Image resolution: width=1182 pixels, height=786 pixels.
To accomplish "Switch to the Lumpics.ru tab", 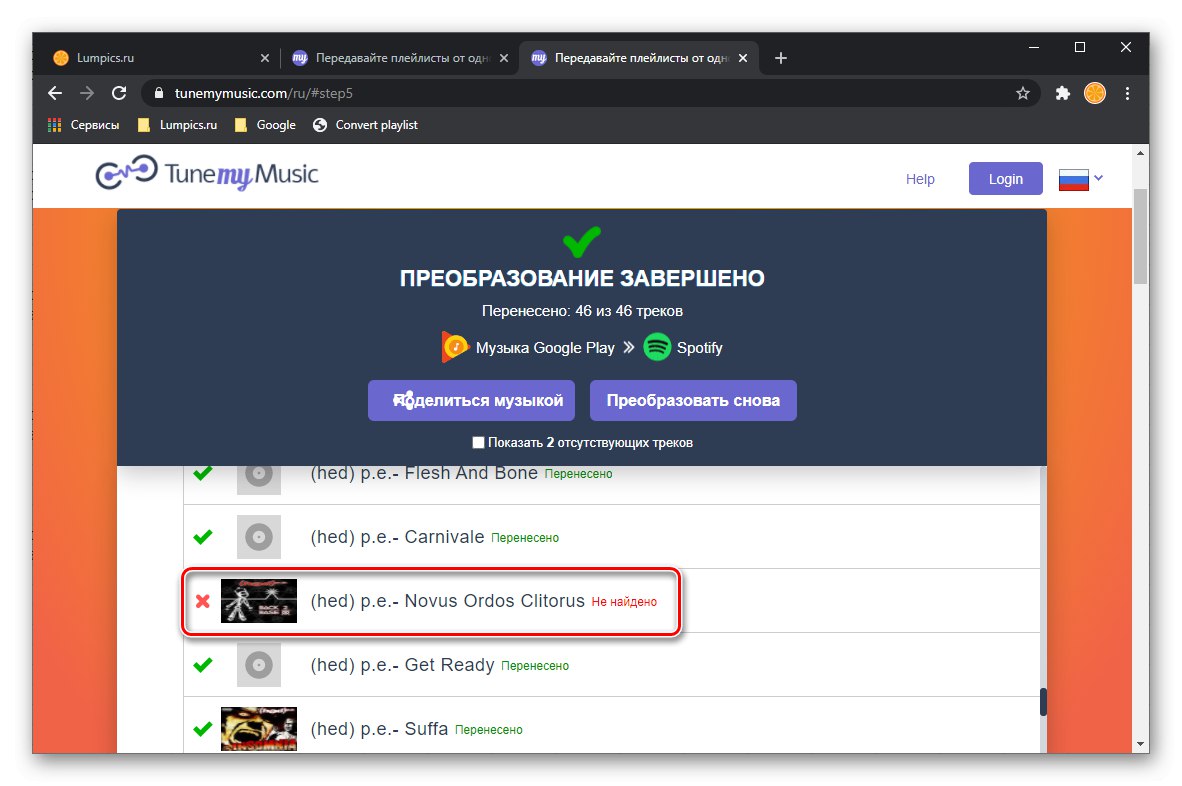I will [158, 58].
